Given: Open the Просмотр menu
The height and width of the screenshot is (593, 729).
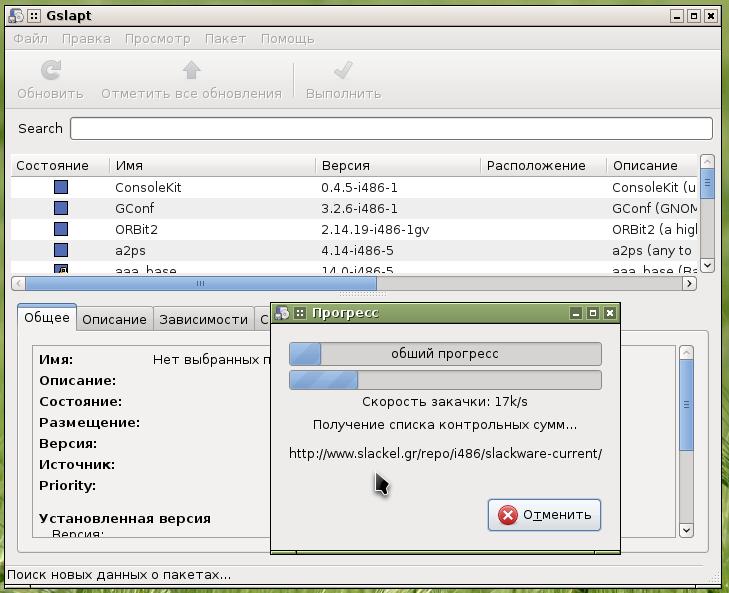Looking at the screenshot, I should [x=158, y=39].
